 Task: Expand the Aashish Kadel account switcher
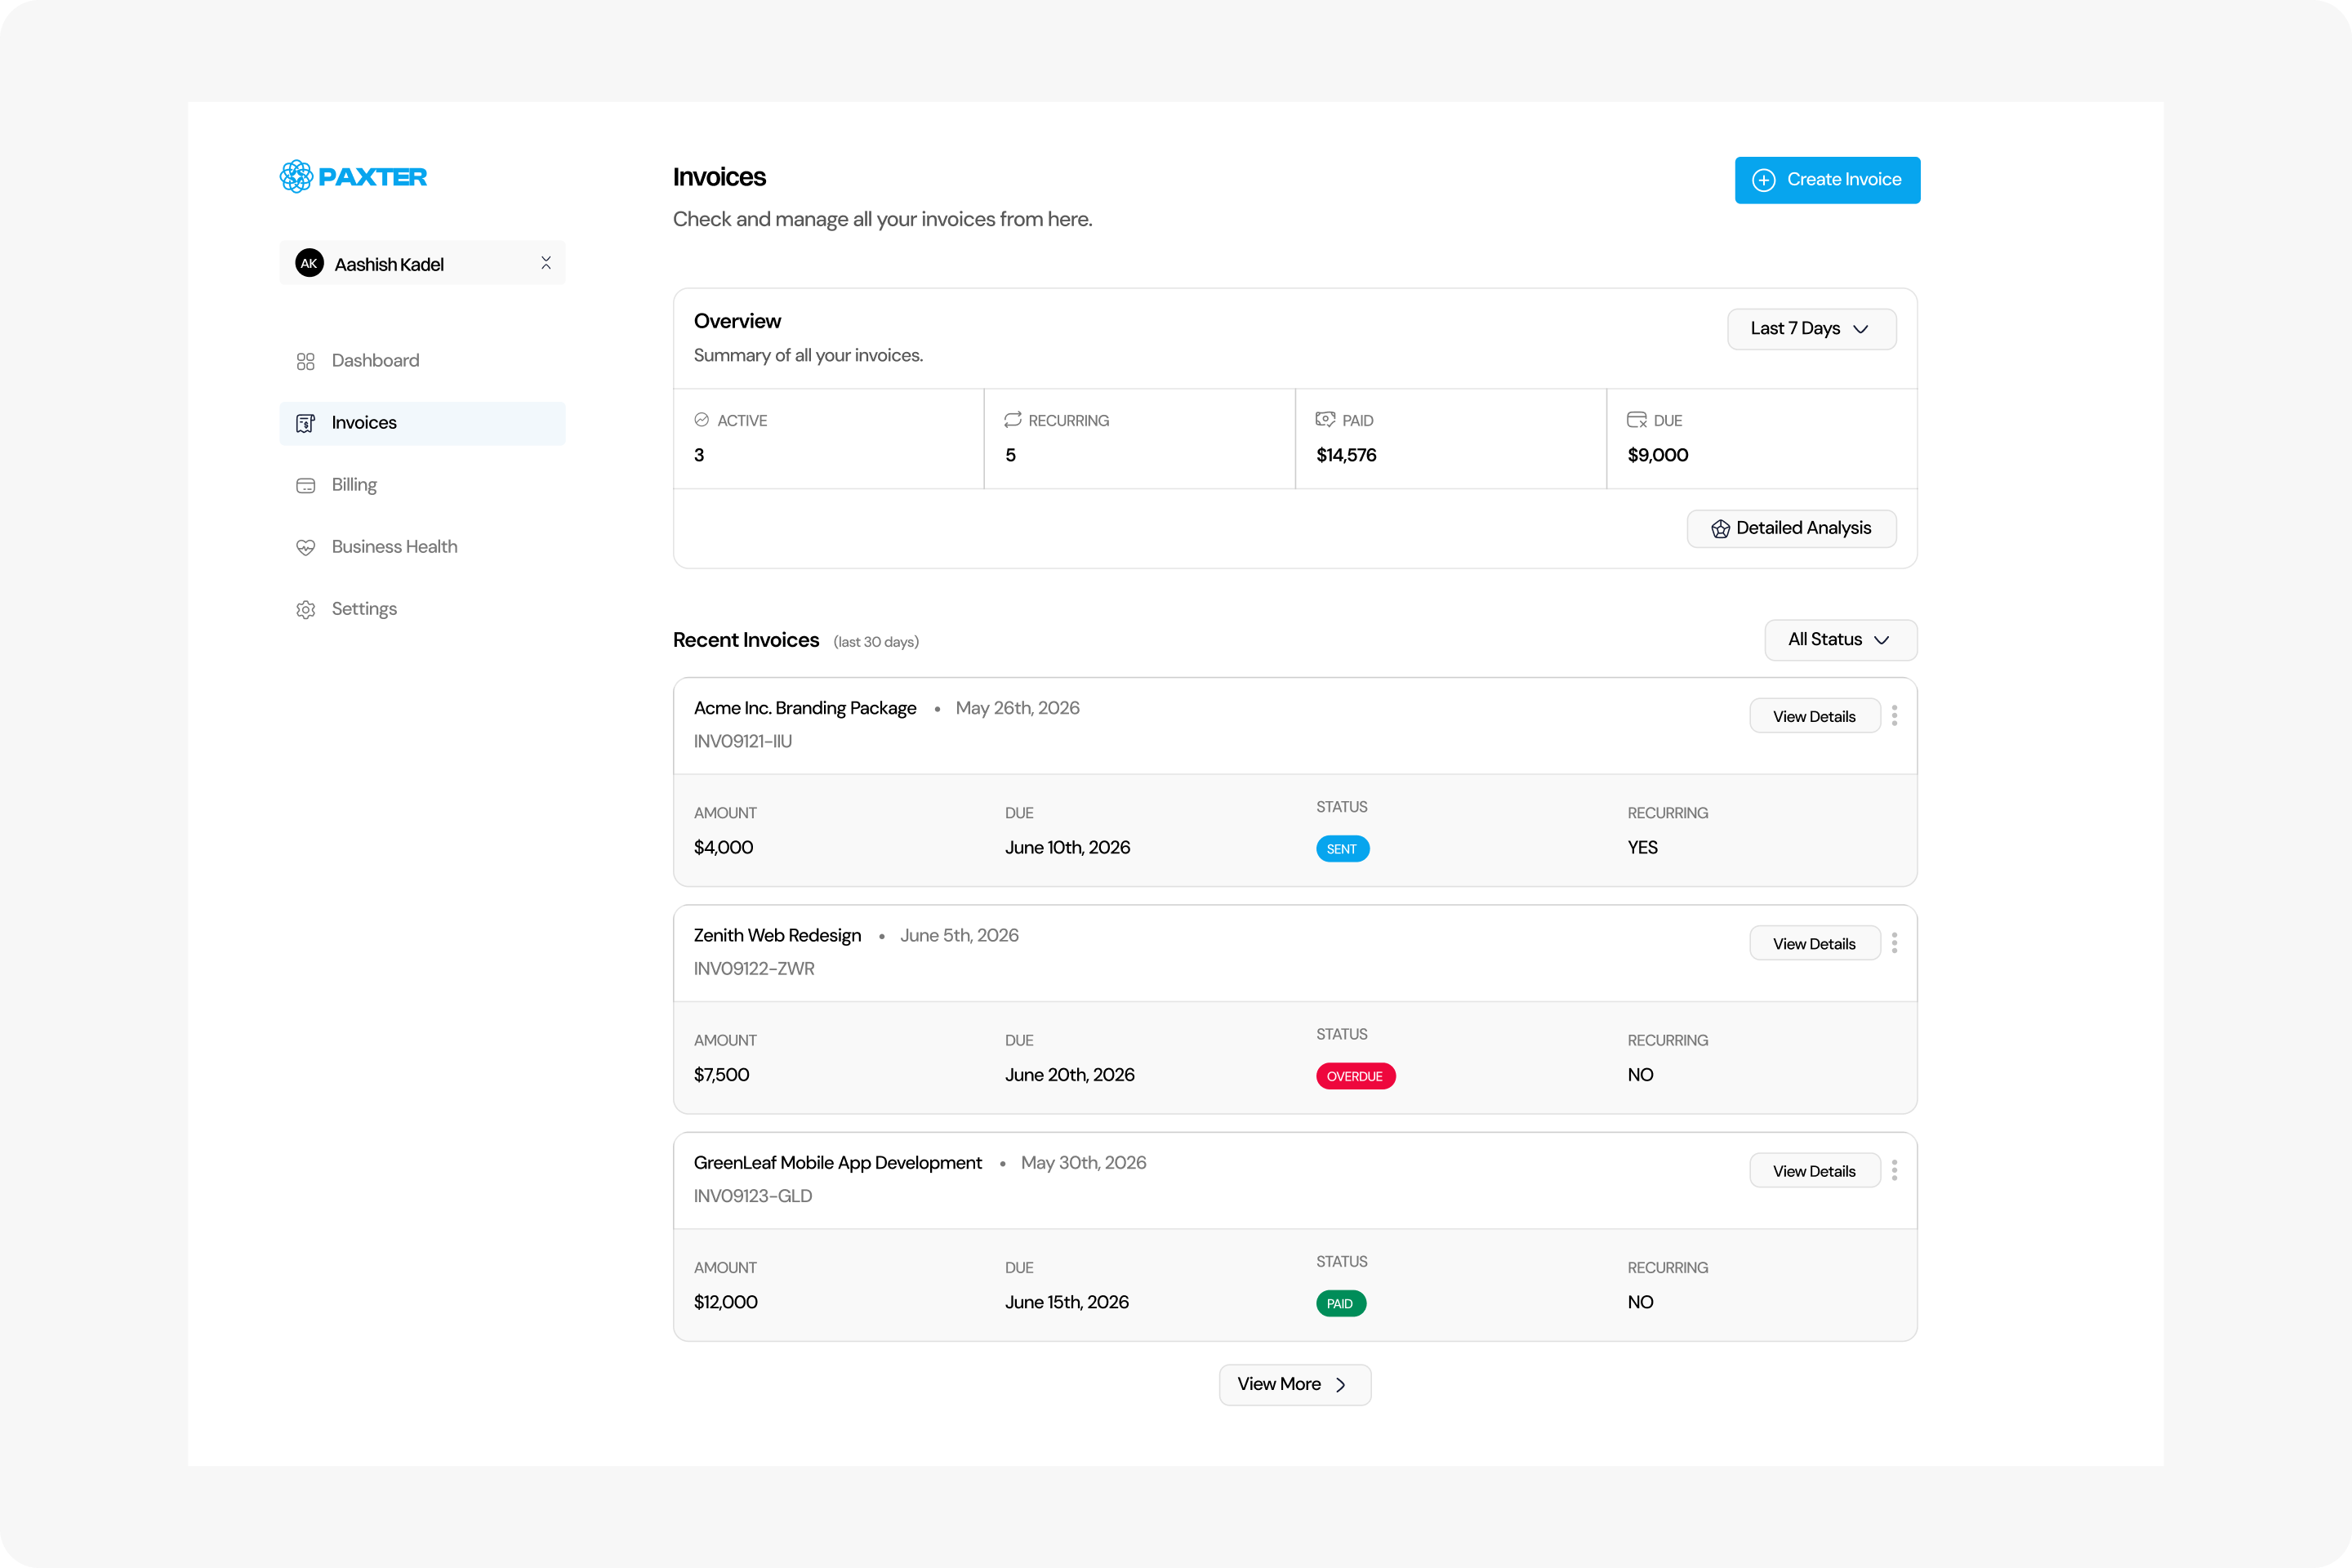point(423,263)
